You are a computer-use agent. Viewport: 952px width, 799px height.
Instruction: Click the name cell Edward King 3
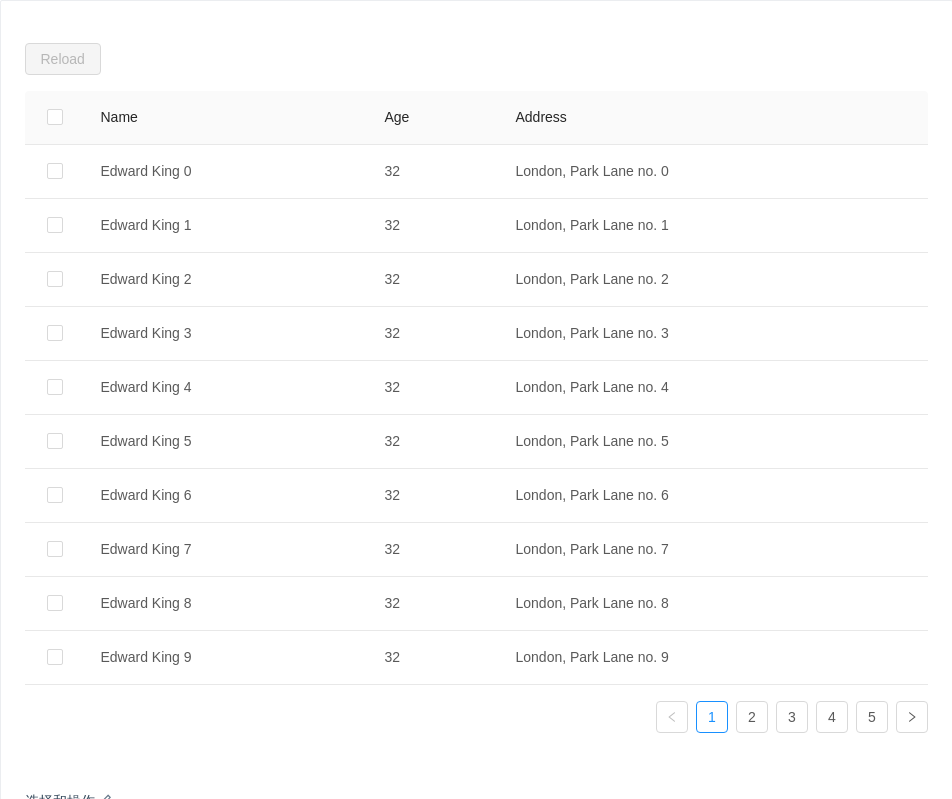click(146, 333)
